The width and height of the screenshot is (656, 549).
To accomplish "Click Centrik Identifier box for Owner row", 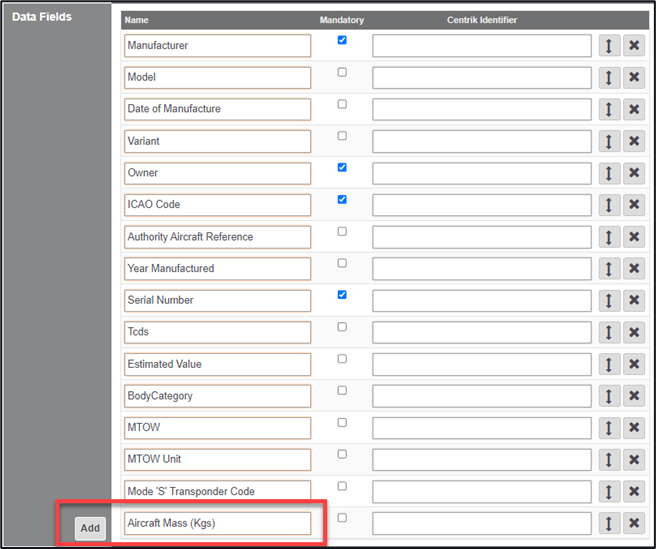I will pos(481,173).
